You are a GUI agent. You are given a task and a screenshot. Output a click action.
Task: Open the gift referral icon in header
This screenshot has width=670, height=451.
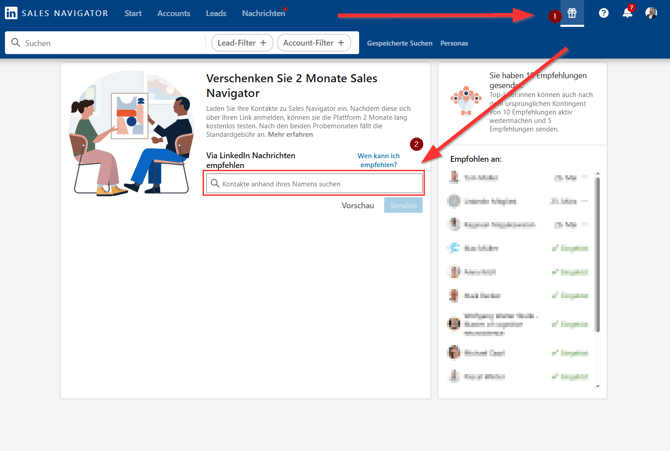coord(572,13)
